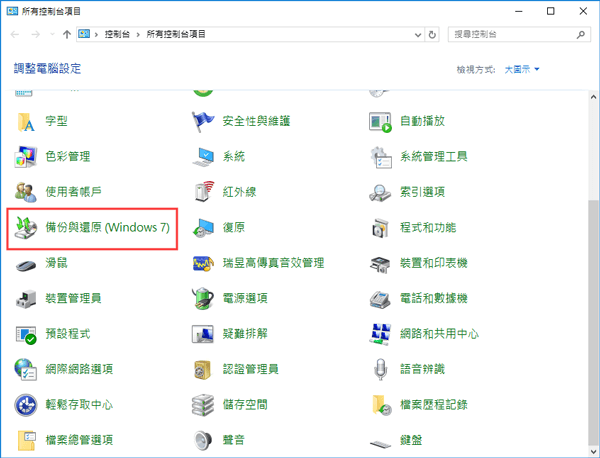The image size is (600, 458).
Task: Click the scrollbar up arrow
Action: [593, 96]
